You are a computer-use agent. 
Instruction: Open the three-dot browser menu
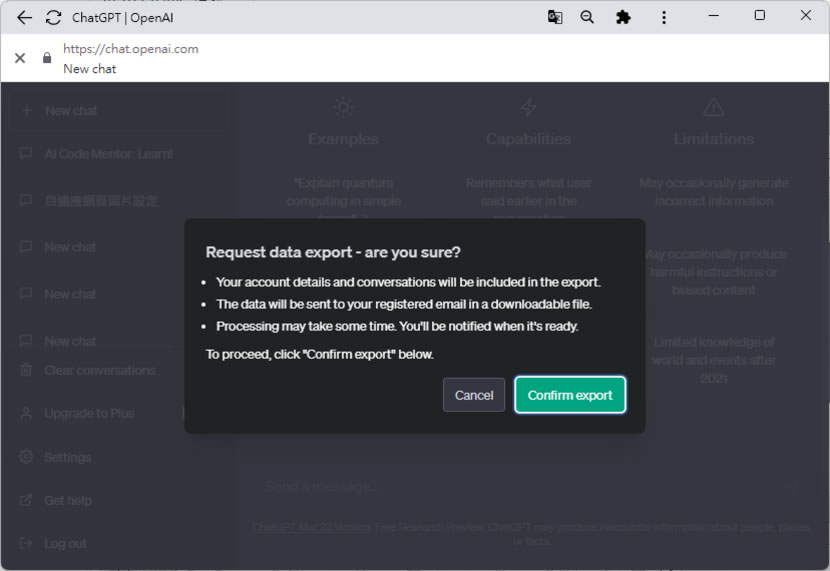click(x=664, y=17)
